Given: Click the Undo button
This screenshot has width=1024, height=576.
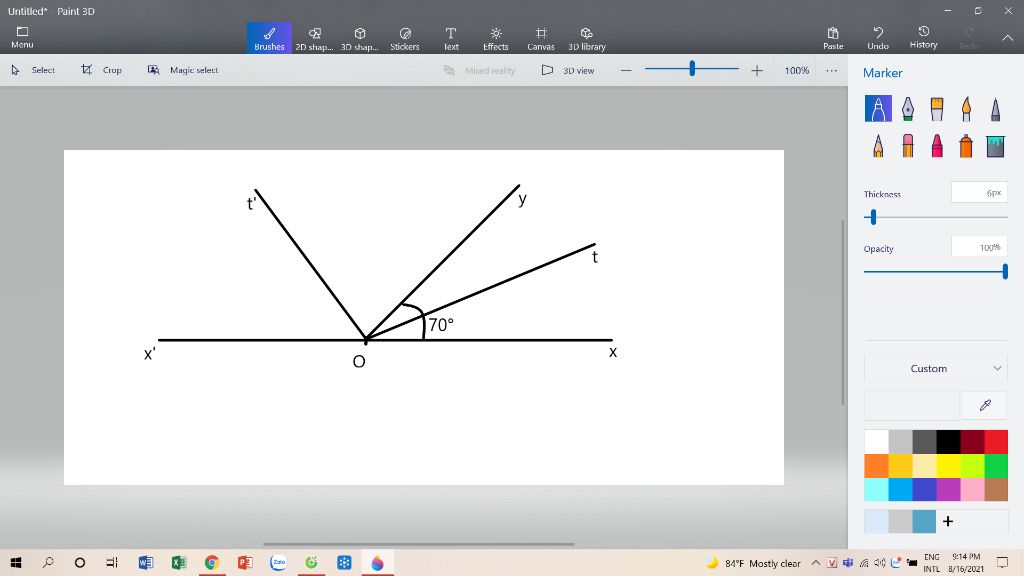Looking at the screenshot, I should (878, 37).
